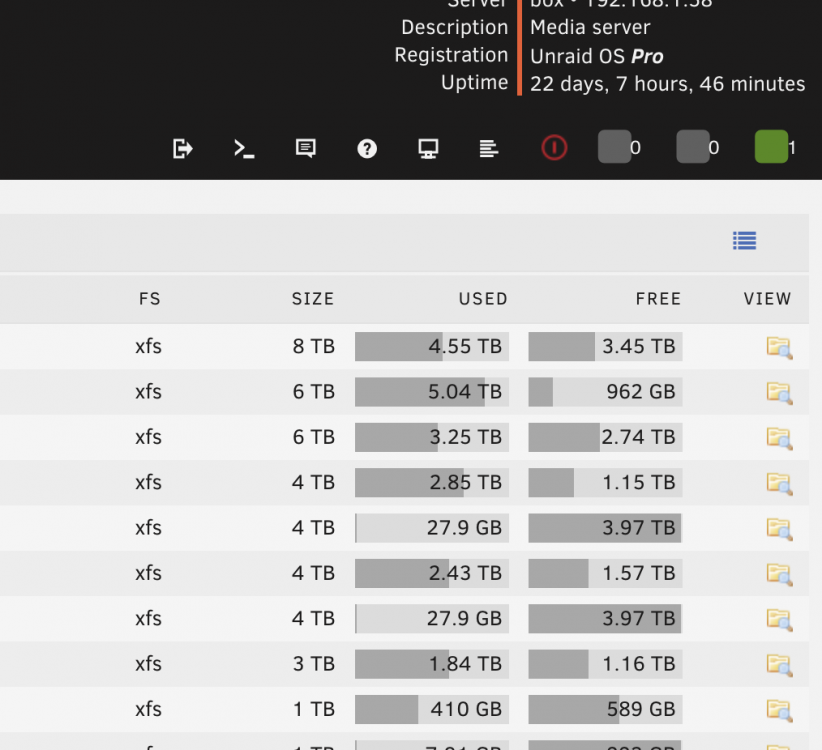The height and width of the screenshot is (750, 822).
Task: Click the 2.43 TB used value
Action: 466,573
